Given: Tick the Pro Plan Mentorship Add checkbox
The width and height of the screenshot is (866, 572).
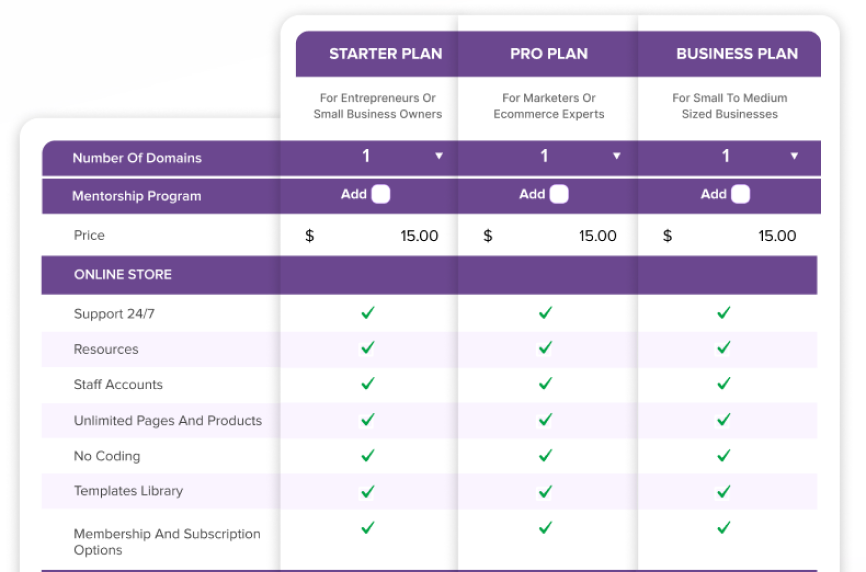Looking at the screenshot, I should click(x=559, y=194).
